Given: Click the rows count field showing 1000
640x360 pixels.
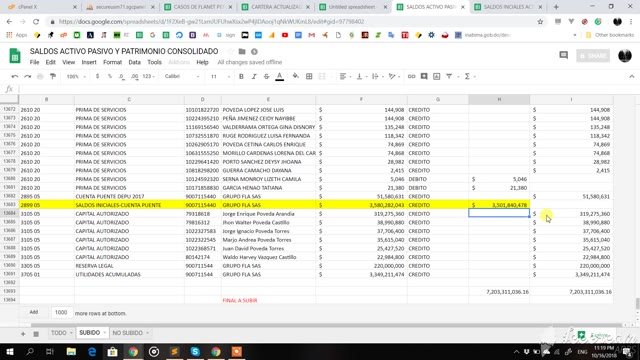Looking at the screenshot, I should (61, 313).
